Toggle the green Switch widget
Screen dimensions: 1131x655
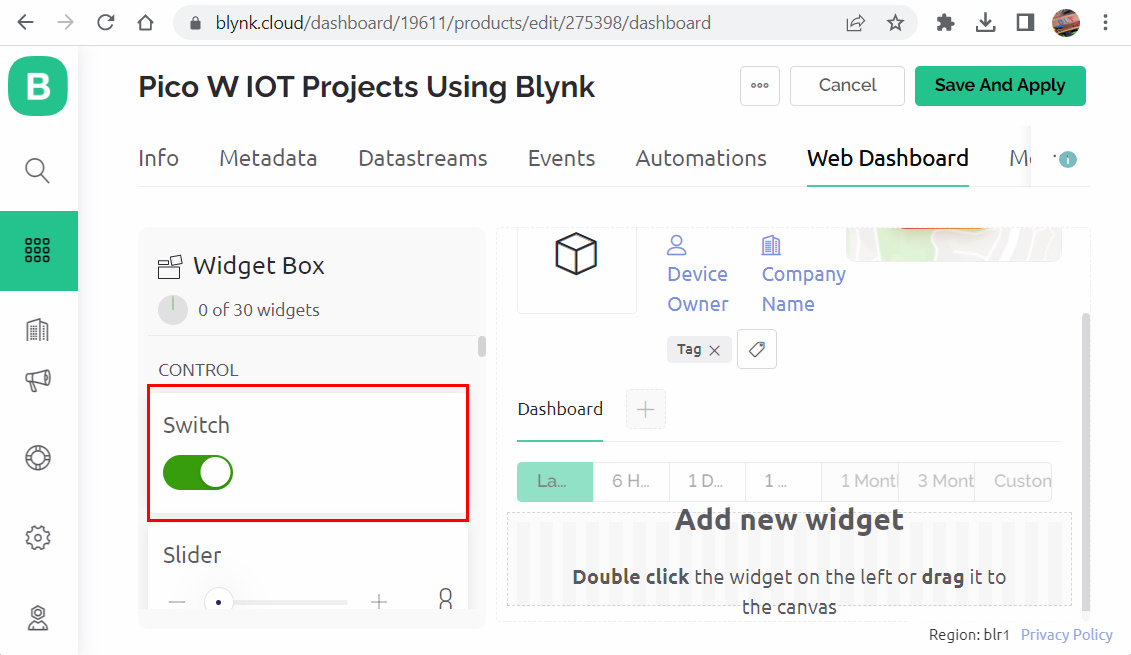tap(198, 473)
